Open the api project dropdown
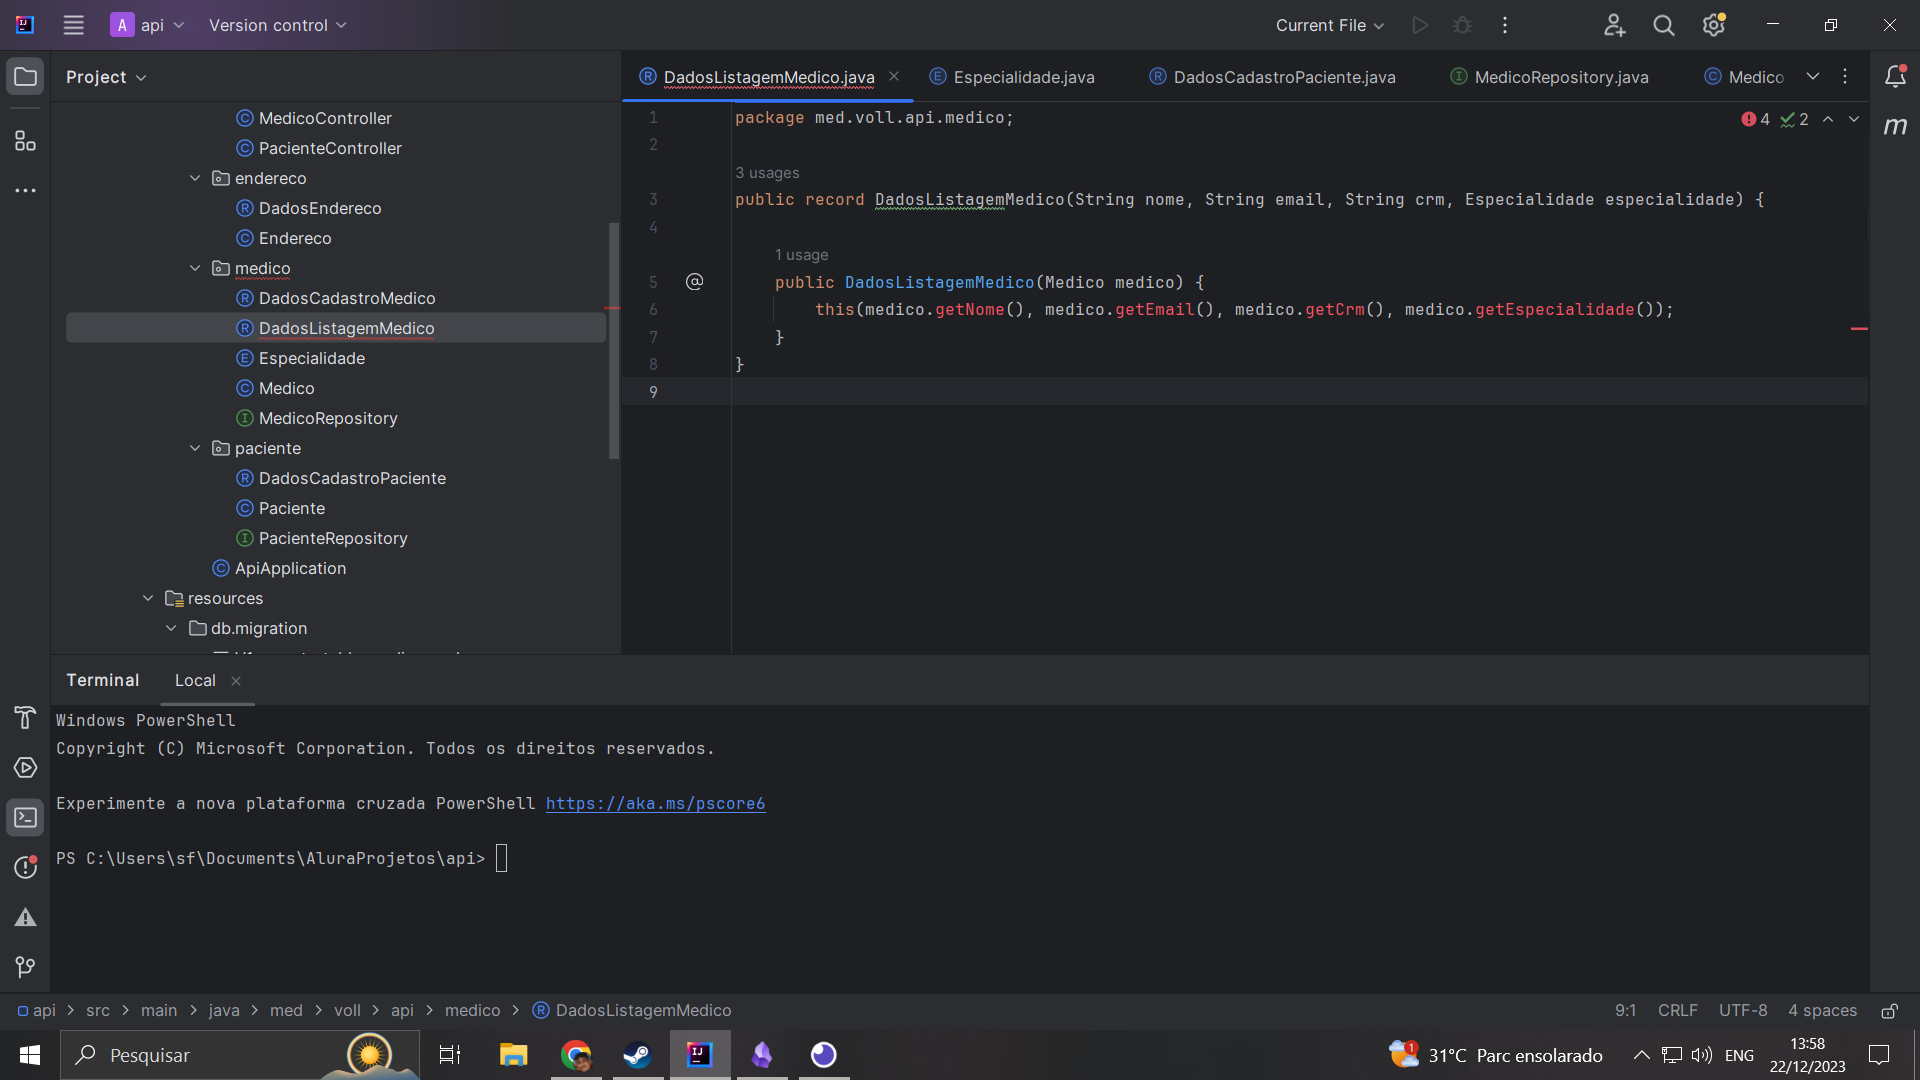The image size is (1920, 1080). click(x=147, y=25)
